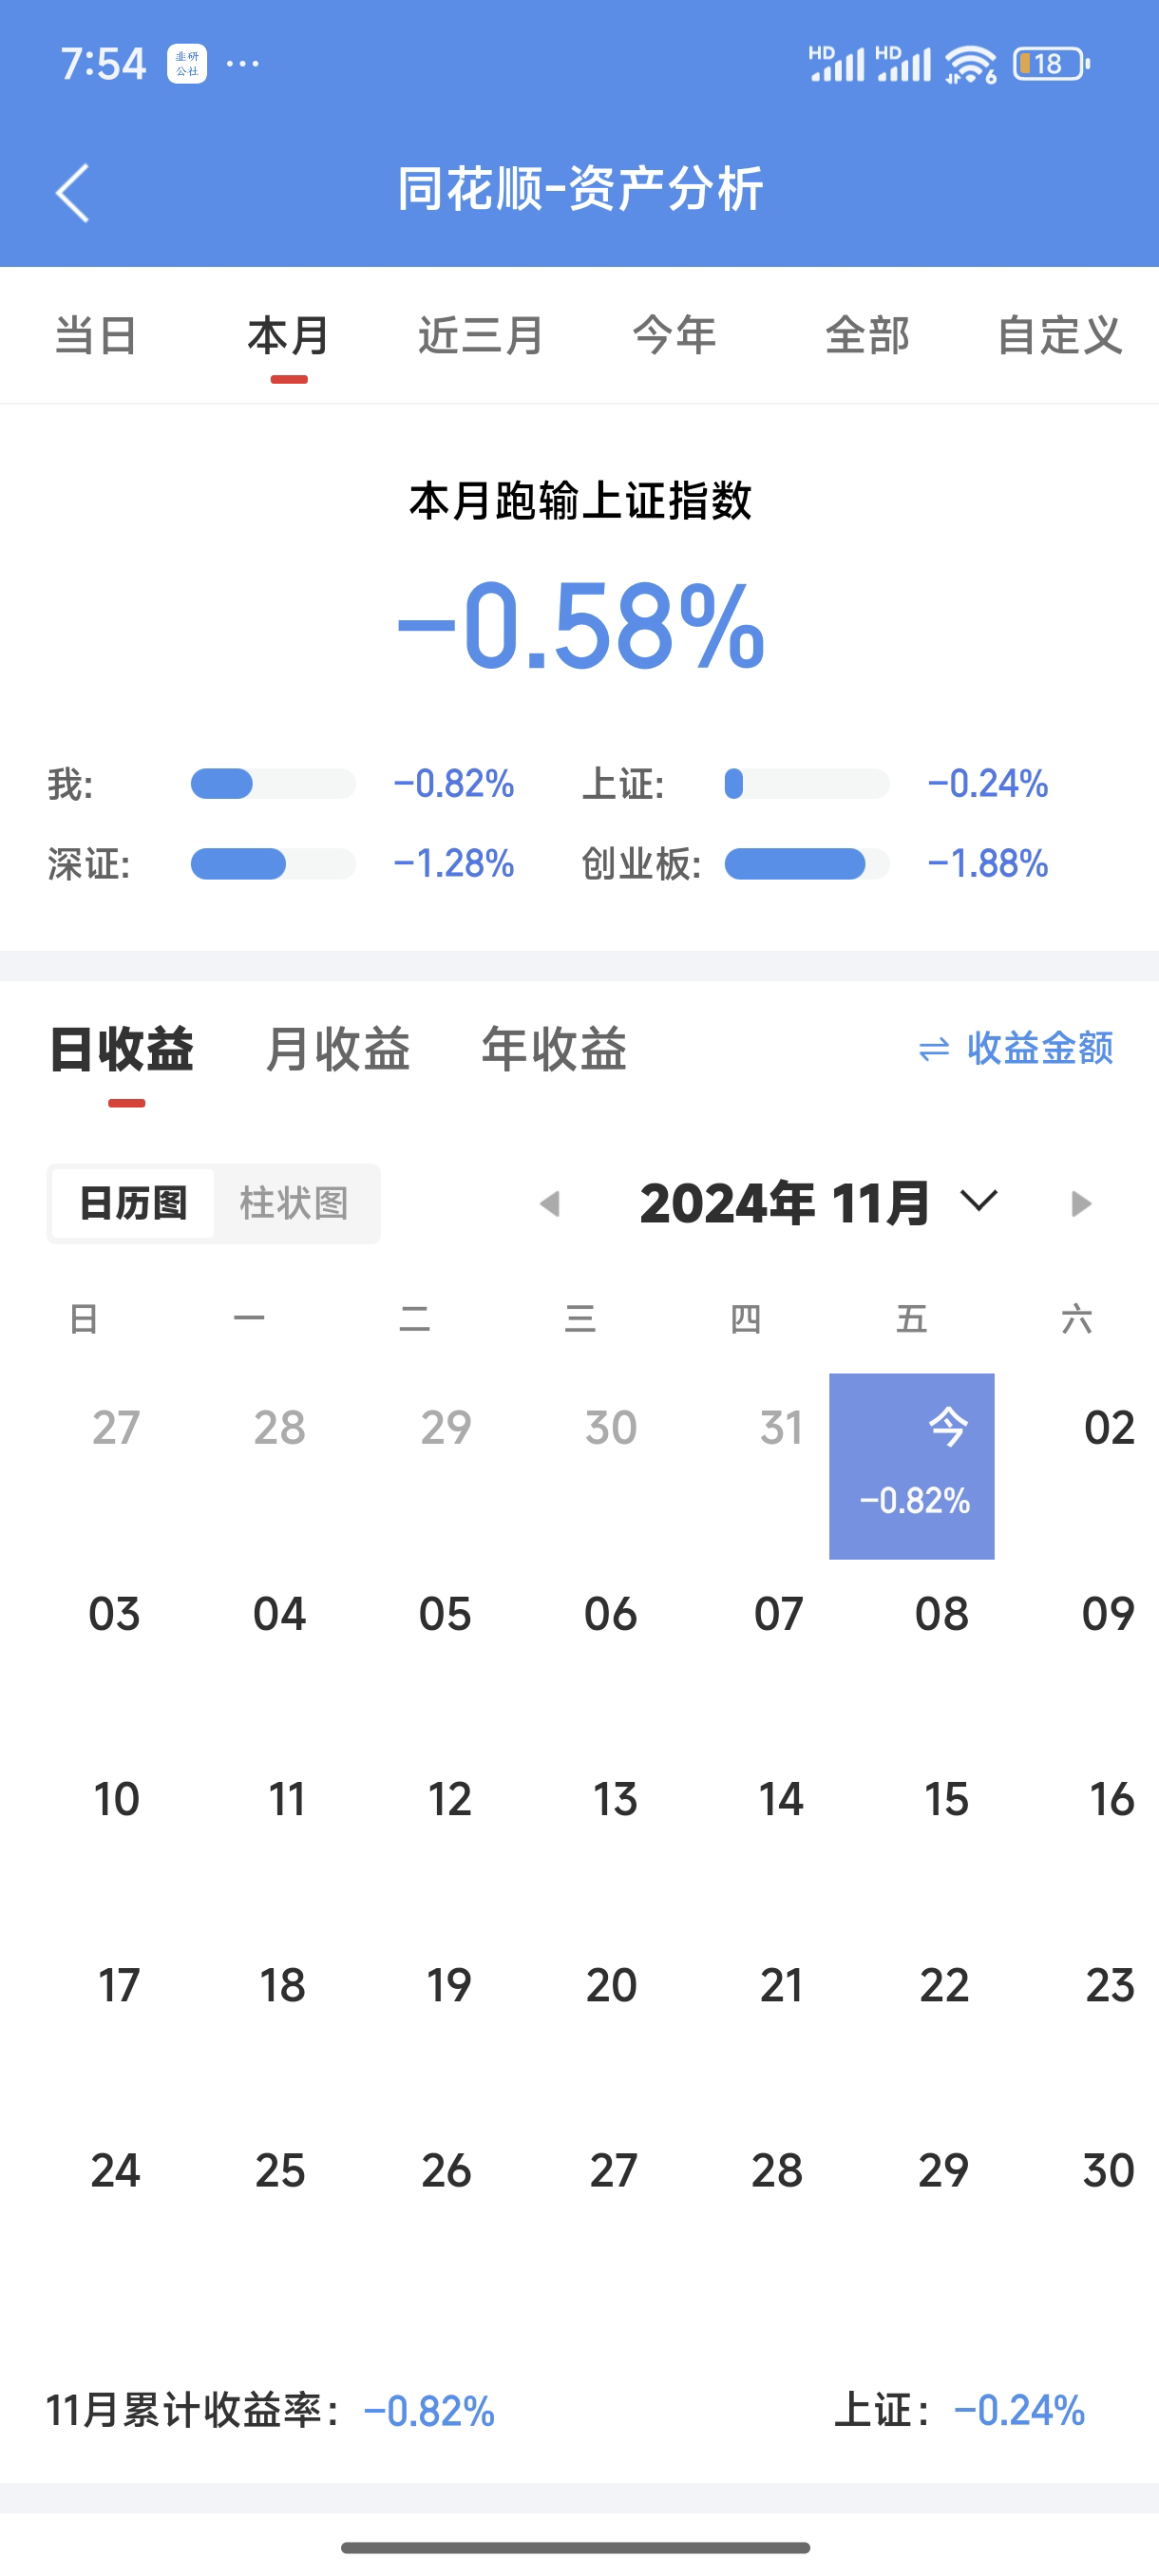Select greyed-out date 31 of previous month

click(781, 1428)
